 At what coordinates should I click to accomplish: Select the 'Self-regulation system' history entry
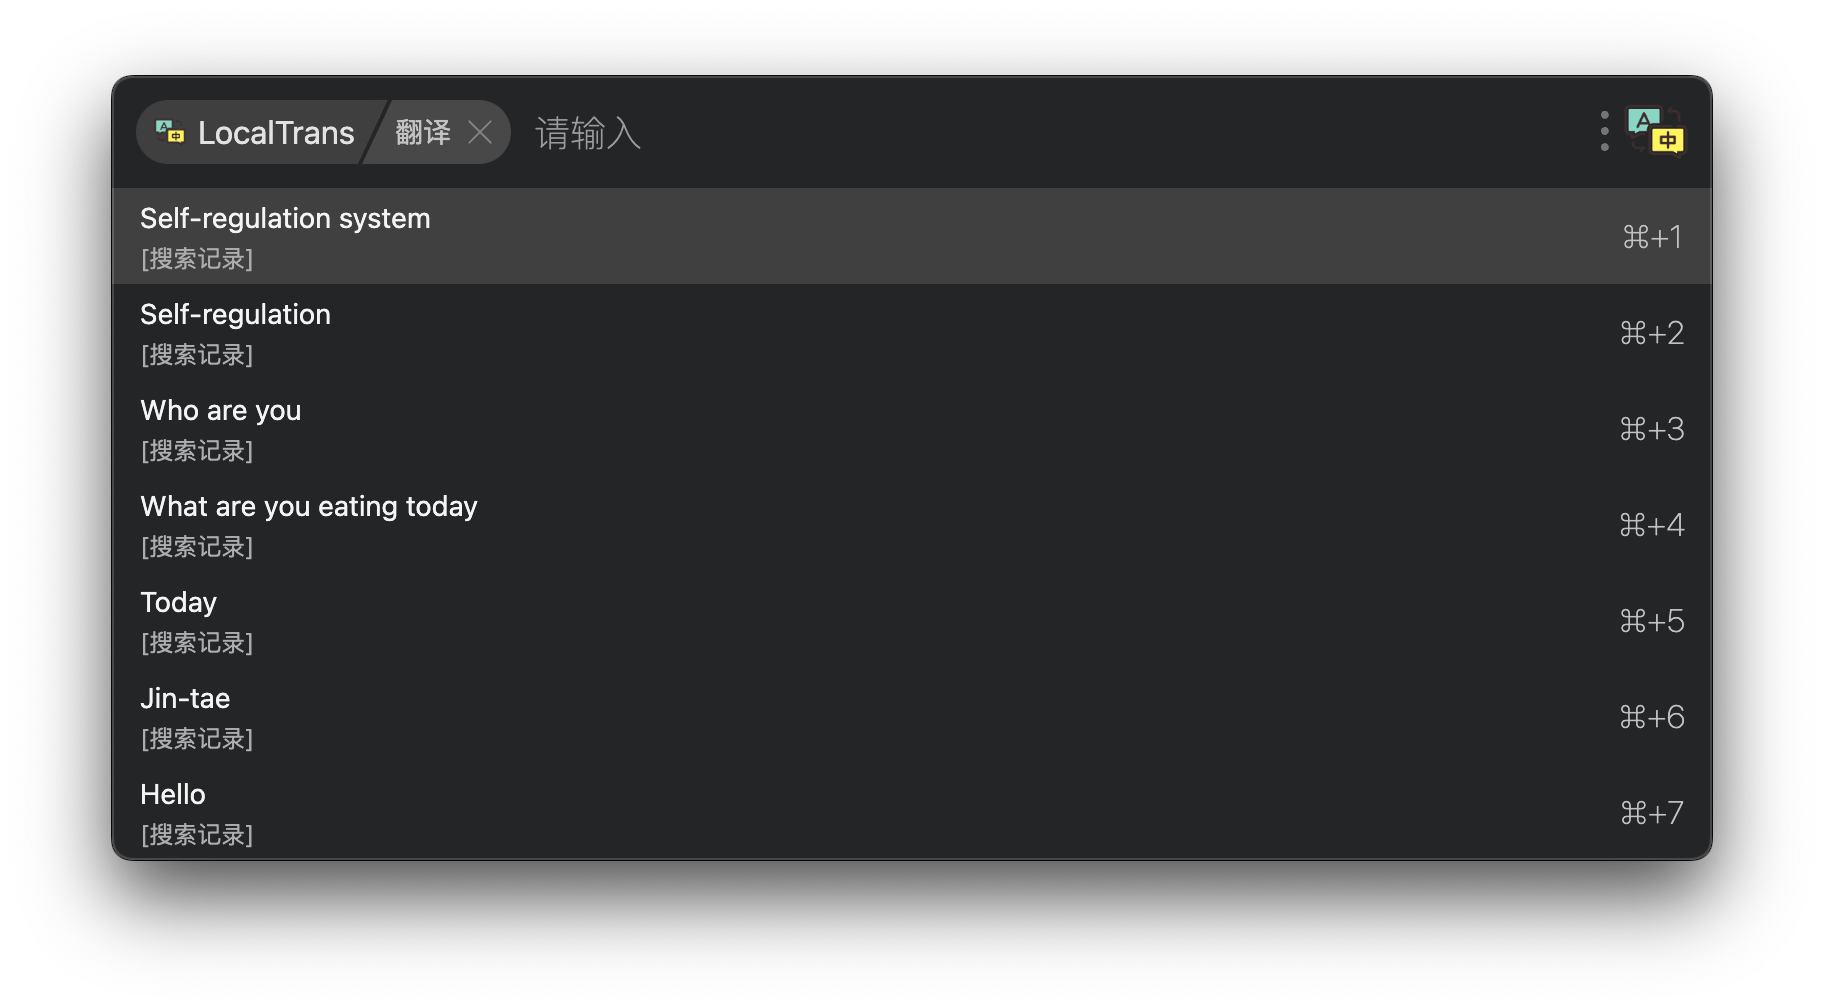click(x=912, y=236)
